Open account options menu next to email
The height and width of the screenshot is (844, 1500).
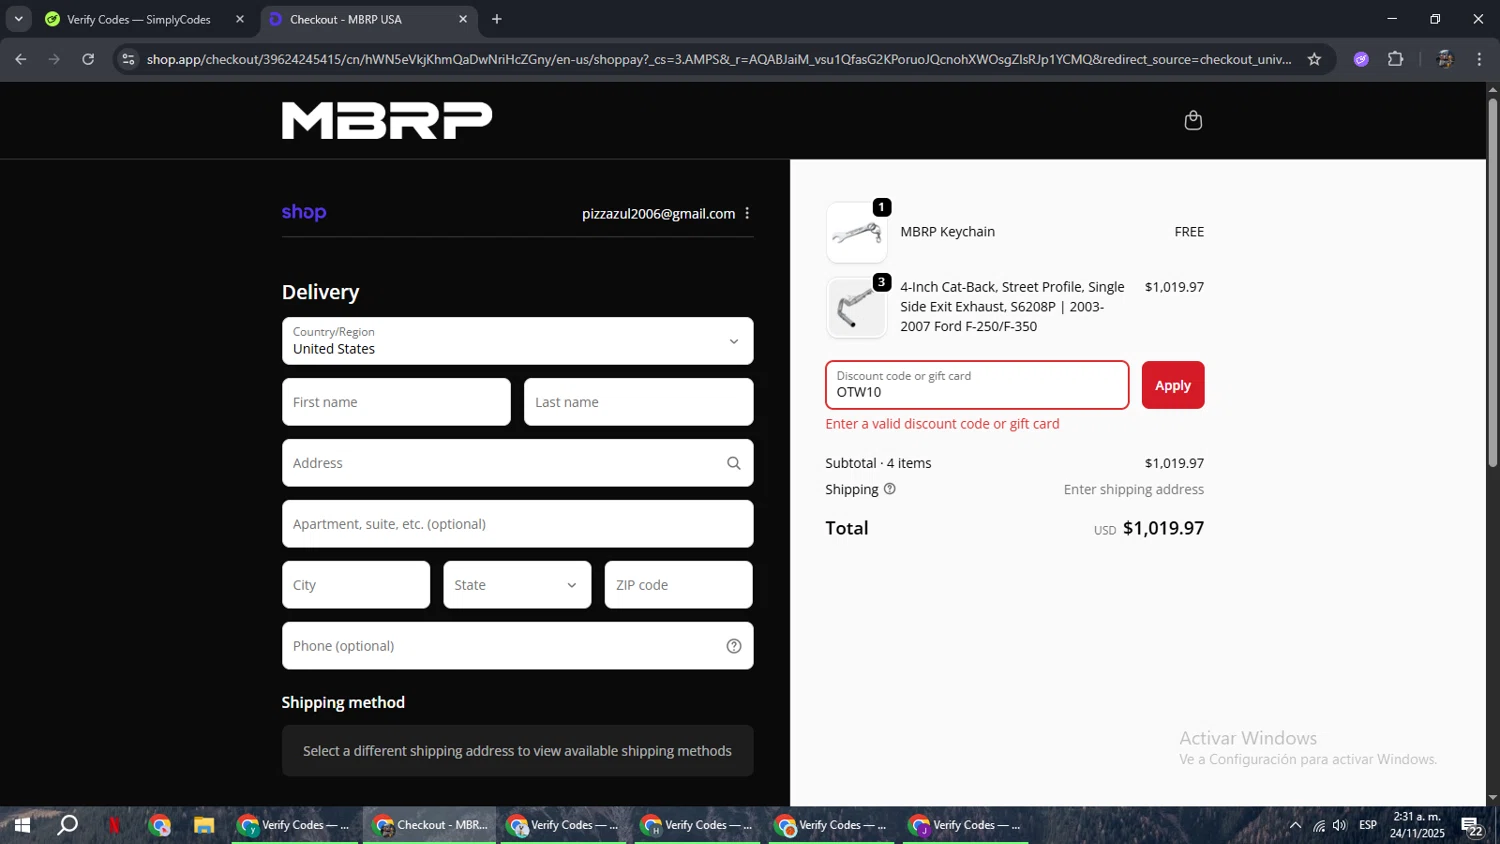[x=747, y=213]
